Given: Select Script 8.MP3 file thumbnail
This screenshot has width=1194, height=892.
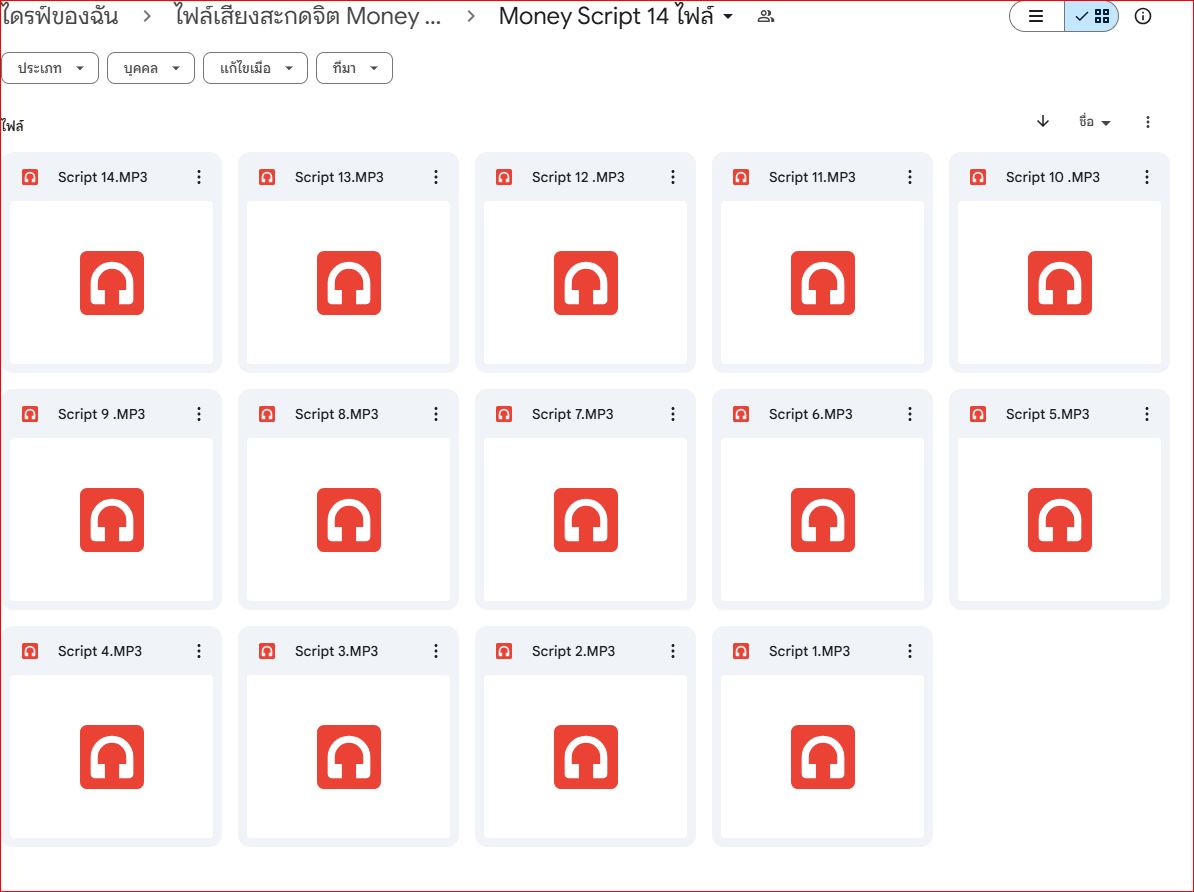Looking at the screenshot, I should pos(349,520).
